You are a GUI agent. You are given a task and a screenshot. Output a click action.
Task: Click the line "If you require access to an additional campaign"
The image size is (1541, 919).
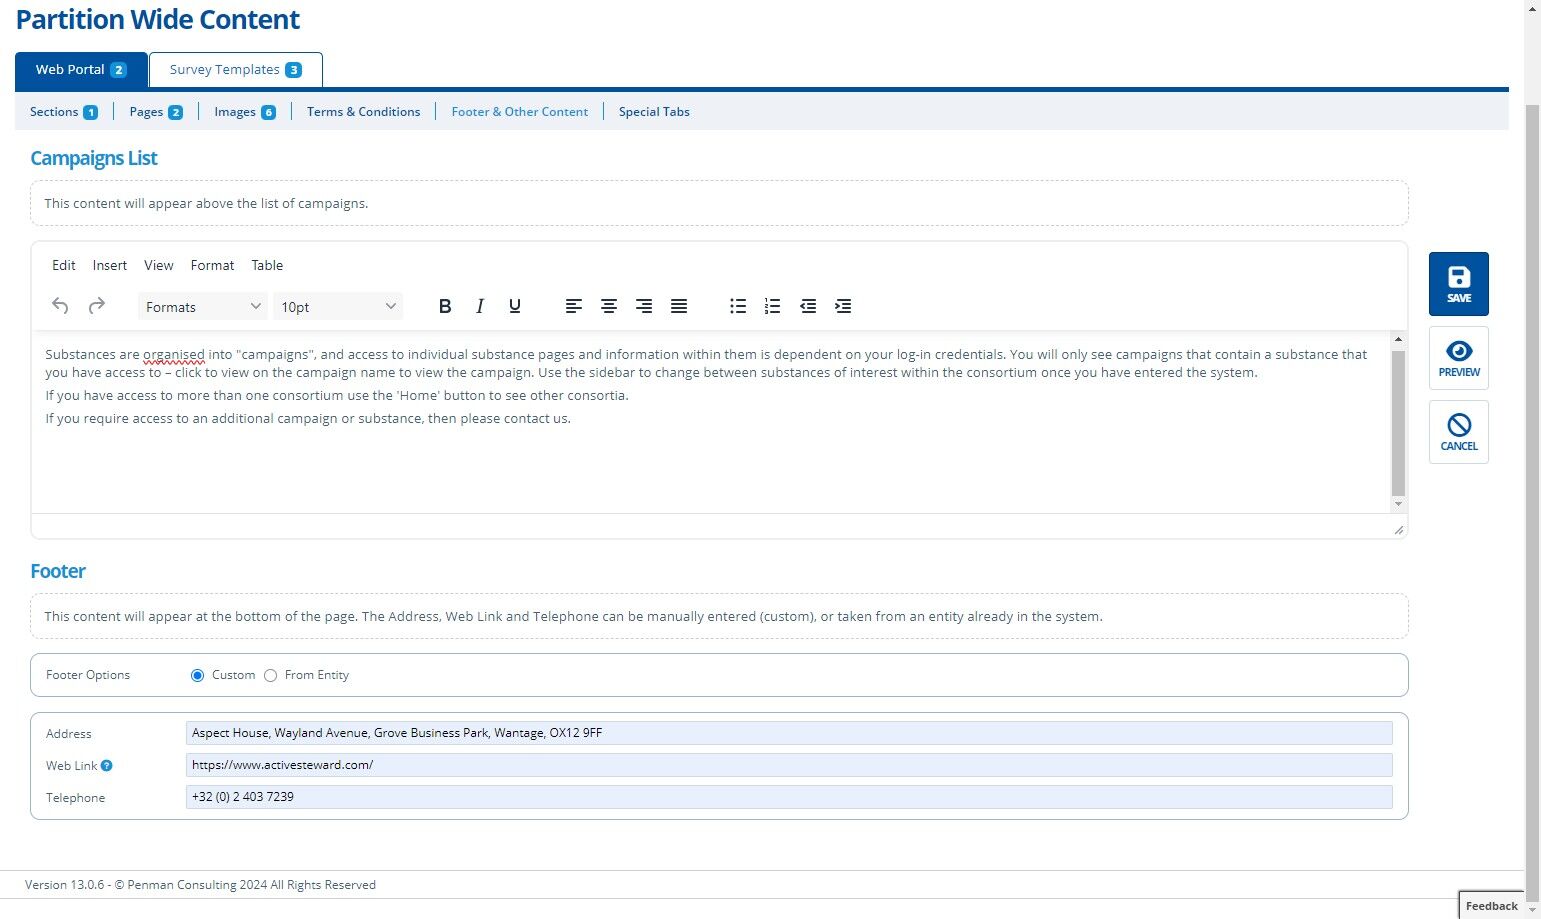pos(308,419)
